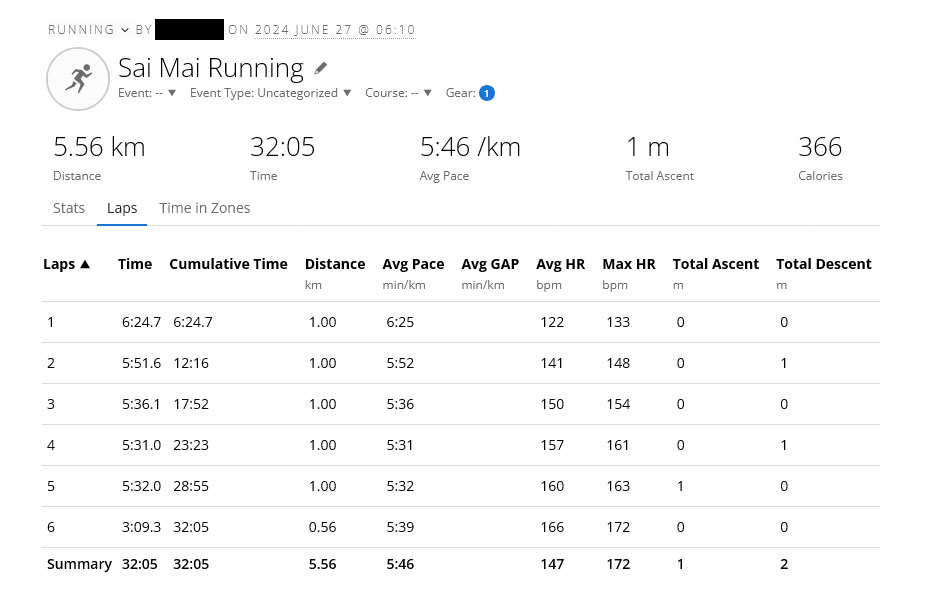Viewport: 950px width, 607px height.
Task: Click the Max HR column header
Action: tap(629, 264)
